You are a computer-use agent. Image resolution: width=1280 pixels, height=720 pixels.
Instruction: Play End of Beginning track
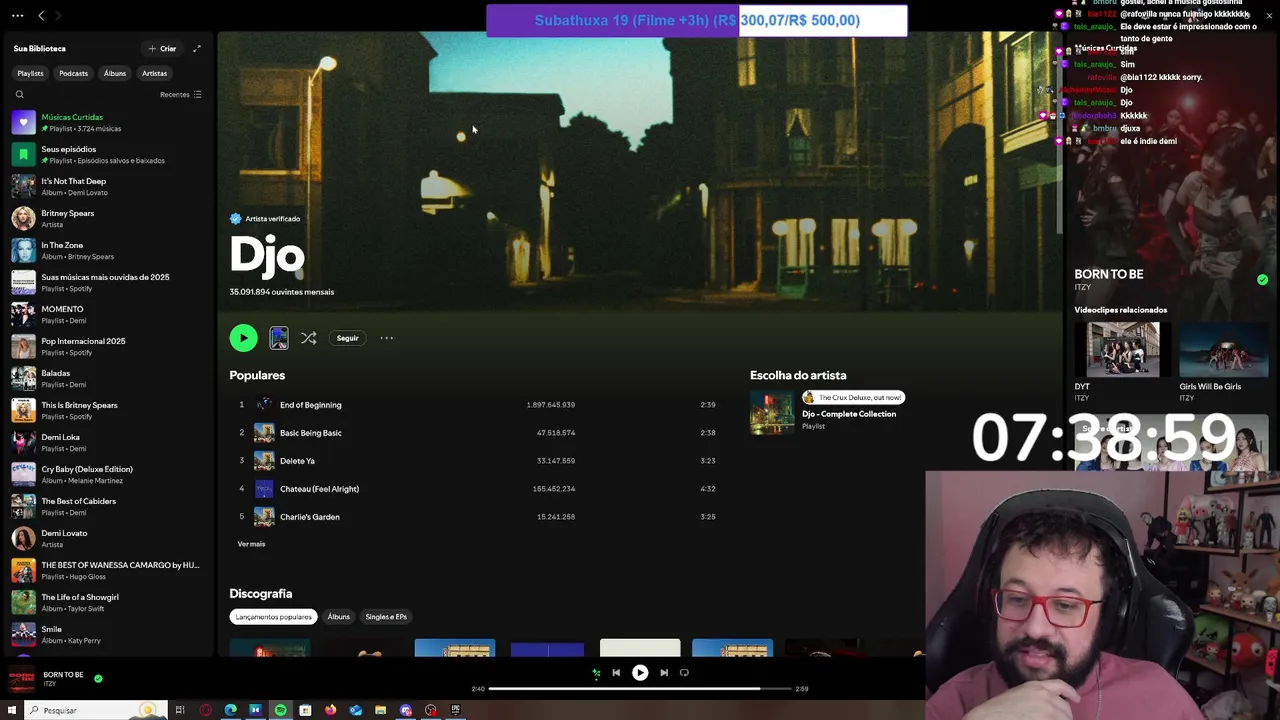pyautogui.click(x=476, y=405)
